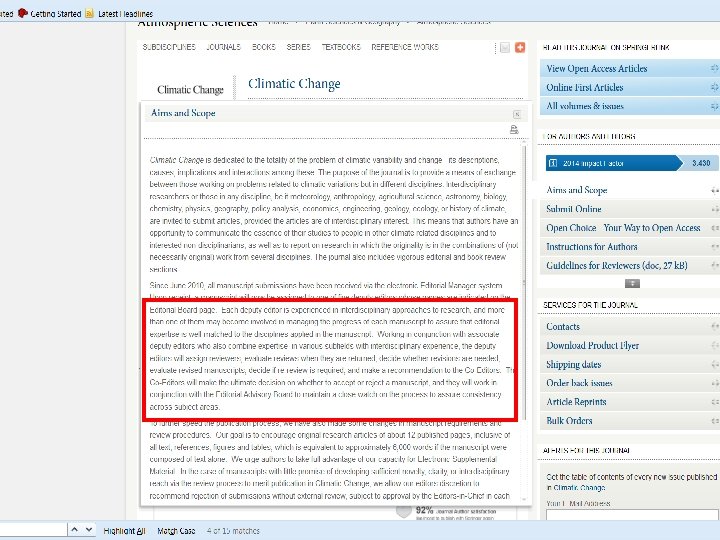Image resolution: width=720 pixels, height=540 pixels.
Task: Click the 2014 Impact Factor banner
Action: click(x=632, y=163)
